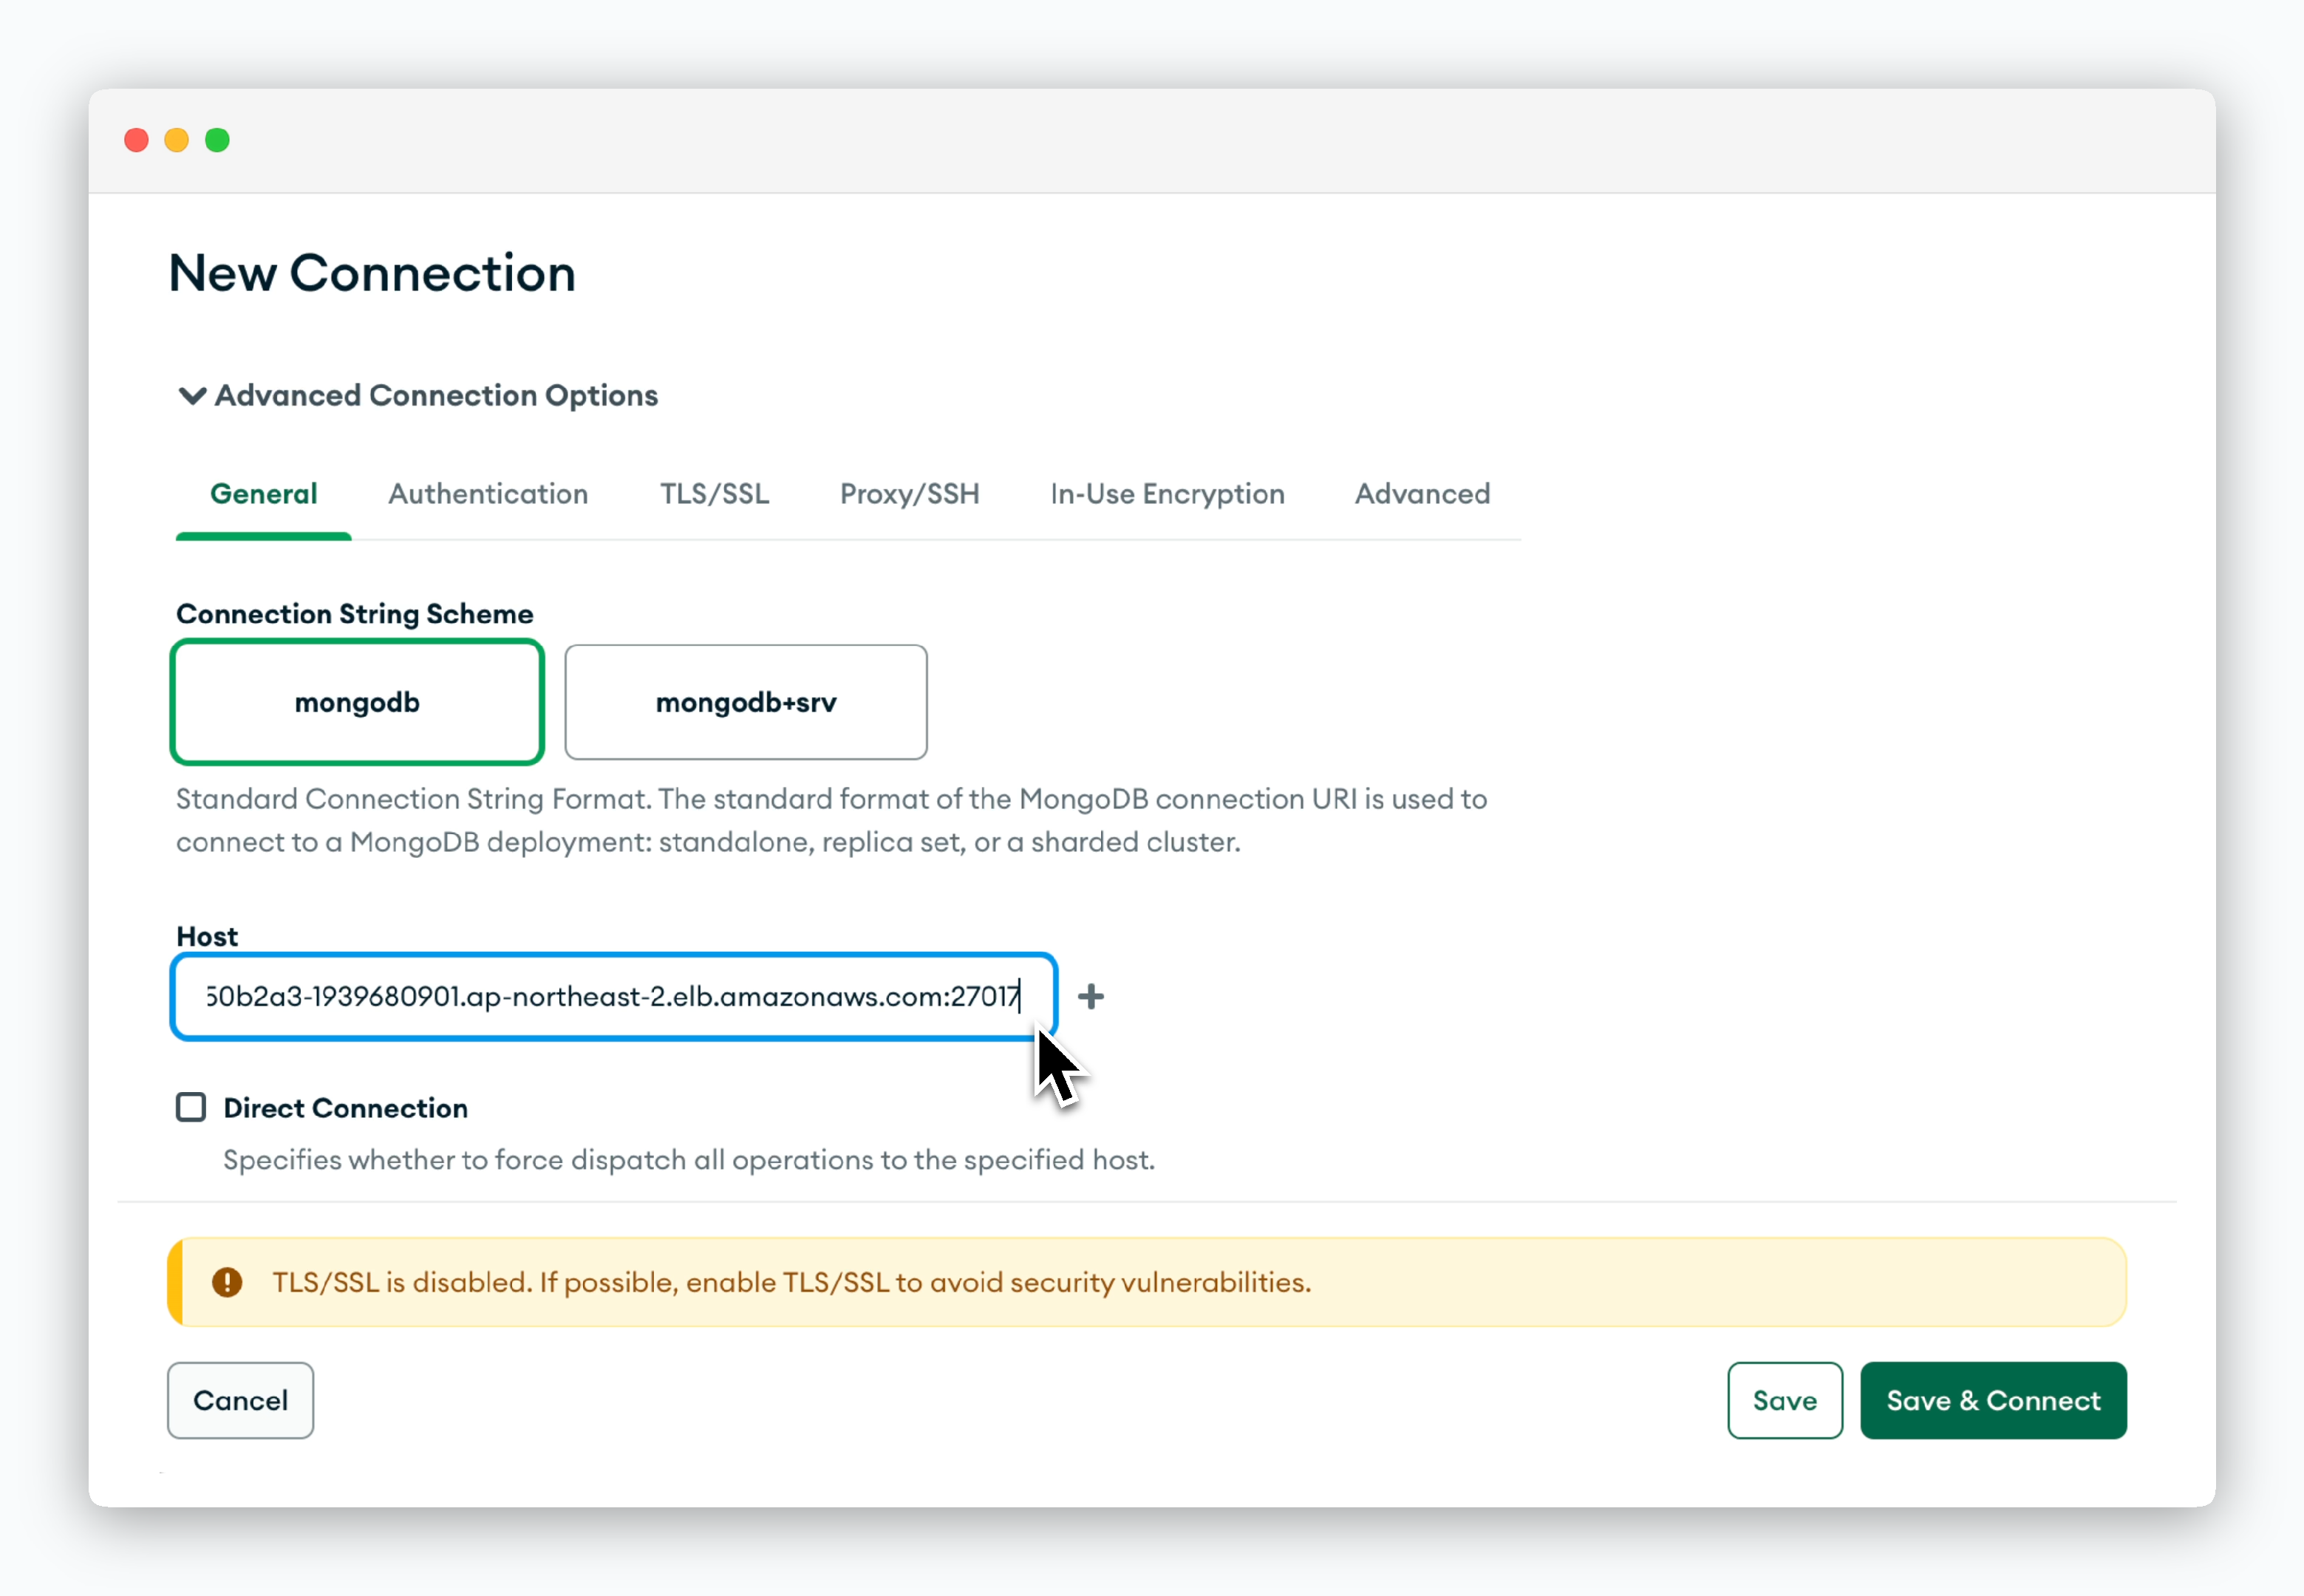This screenshot has width=2304, height=1596.
Task: Add another host with plus icon
Action: pyautogui.click(x=1091, y=997)
